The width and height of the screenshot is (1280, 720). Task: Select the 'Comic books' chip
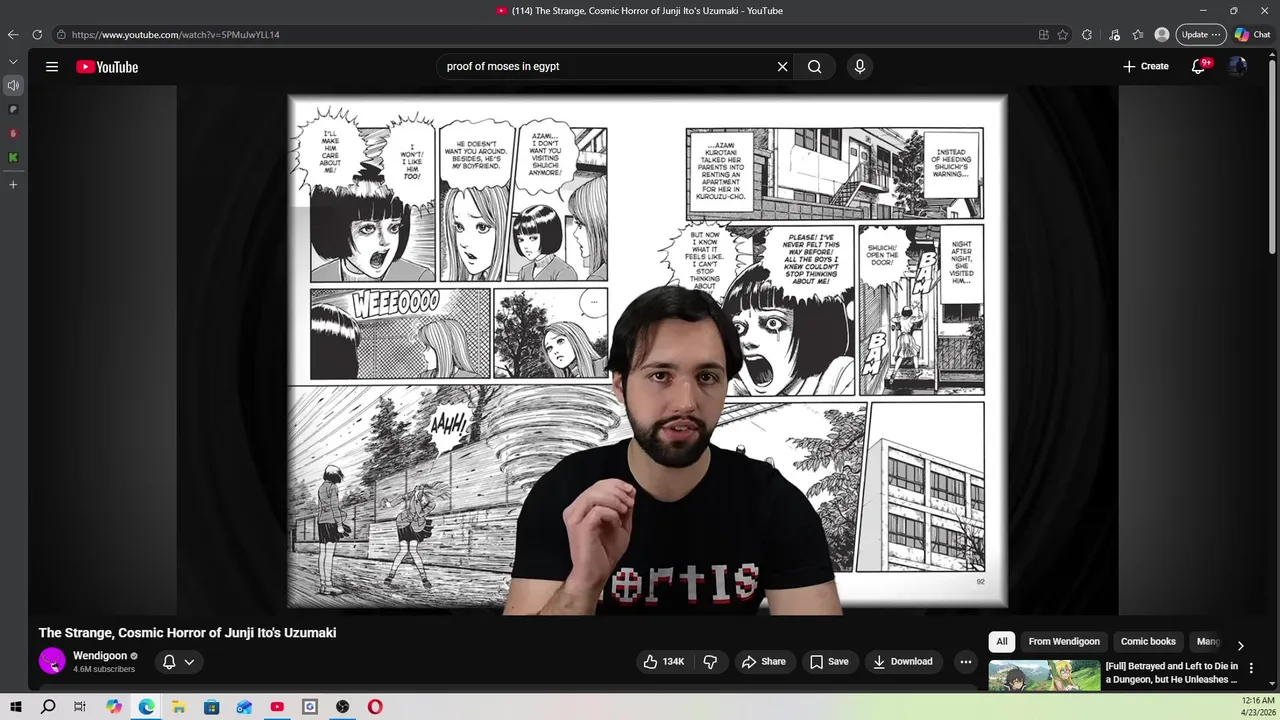1148,641
